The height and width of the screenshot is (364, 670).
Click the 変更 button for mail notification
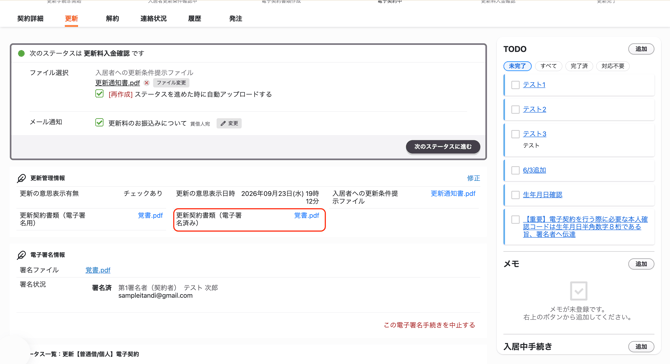(x=229, y=123)
